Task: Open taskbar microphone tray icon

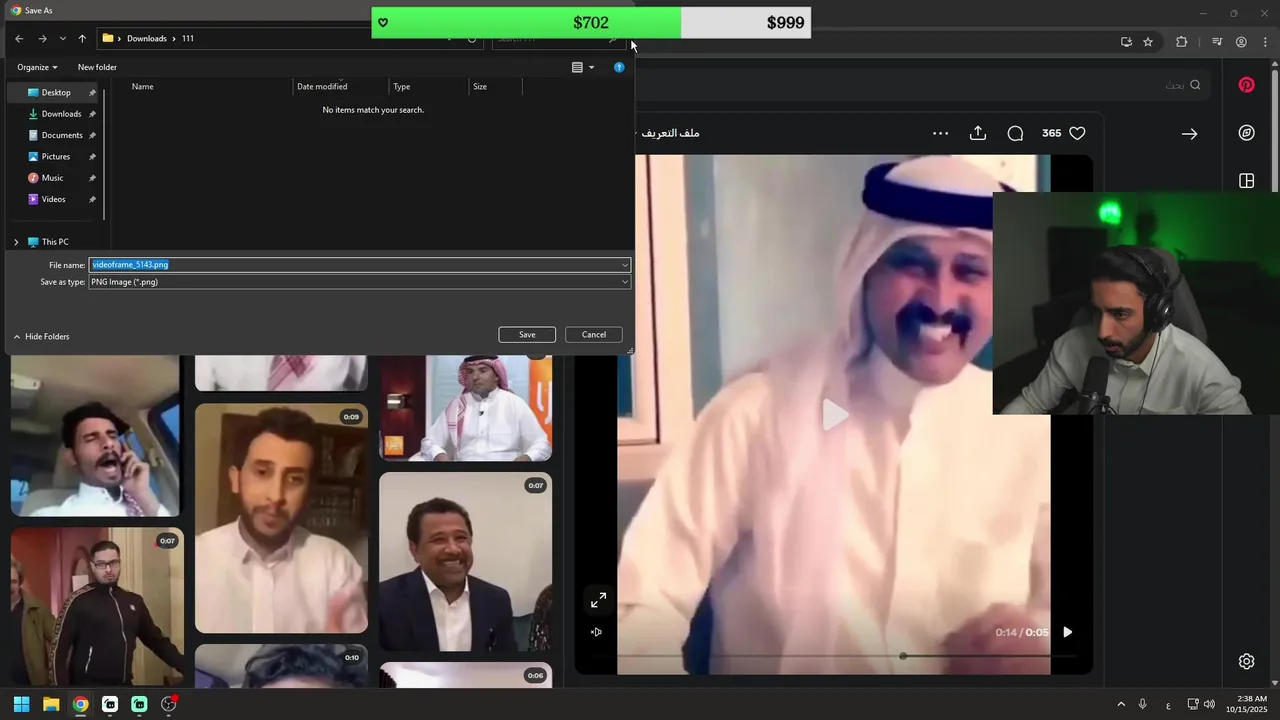Action: [x=1142, y=705]
